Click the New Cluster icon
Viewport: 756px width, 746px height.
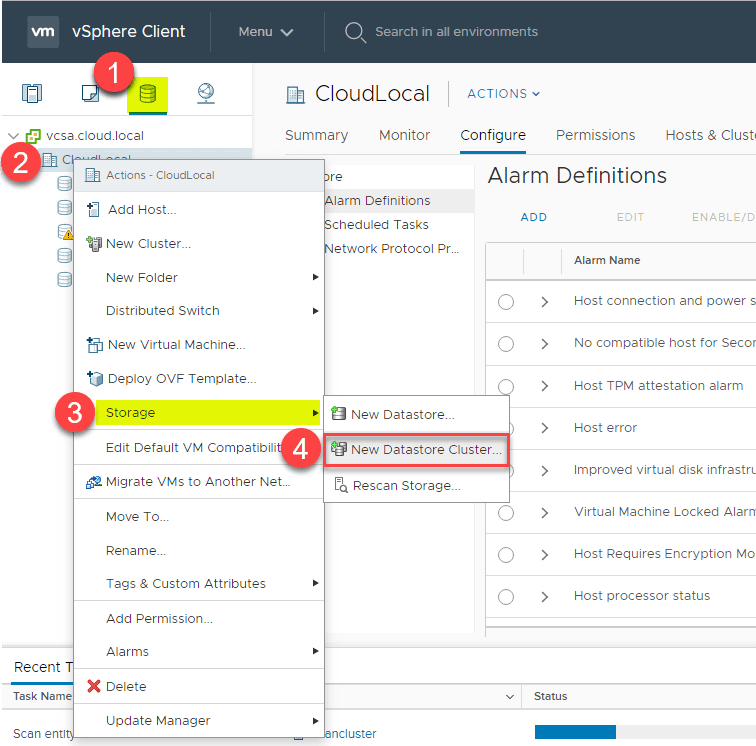tap(94, 244)
